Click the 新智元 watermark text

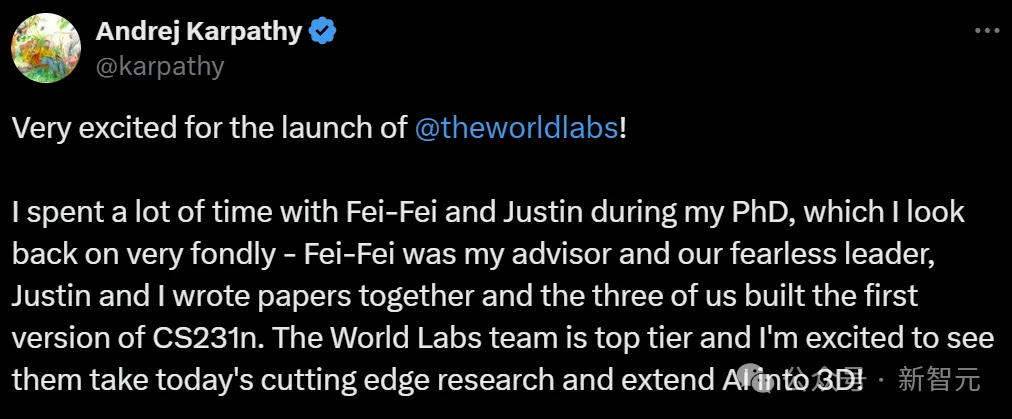939,380
